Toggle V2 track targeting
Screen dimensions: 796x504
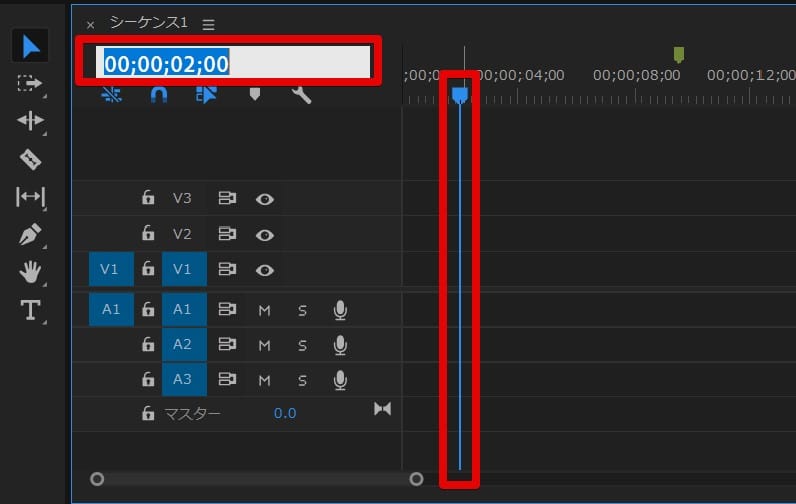click(182, 234)
